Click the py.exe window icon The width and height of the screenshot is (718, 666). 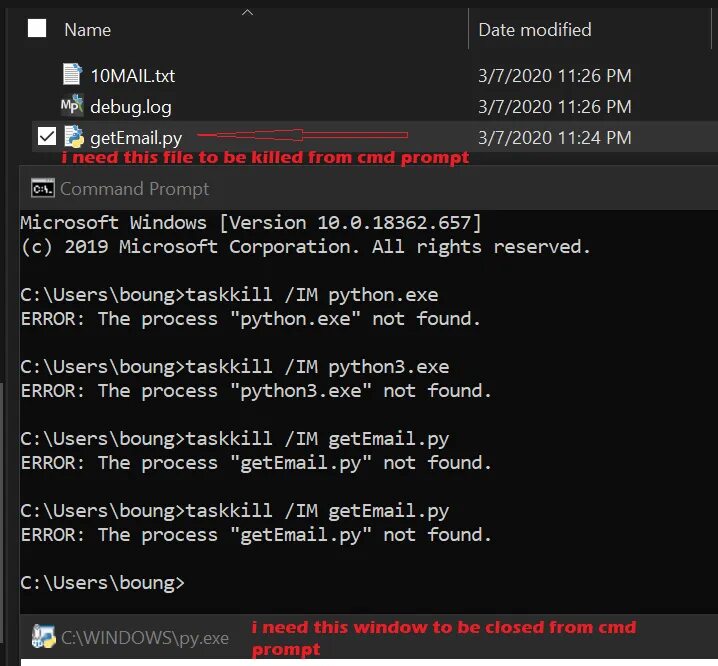[x=44, y=636]
